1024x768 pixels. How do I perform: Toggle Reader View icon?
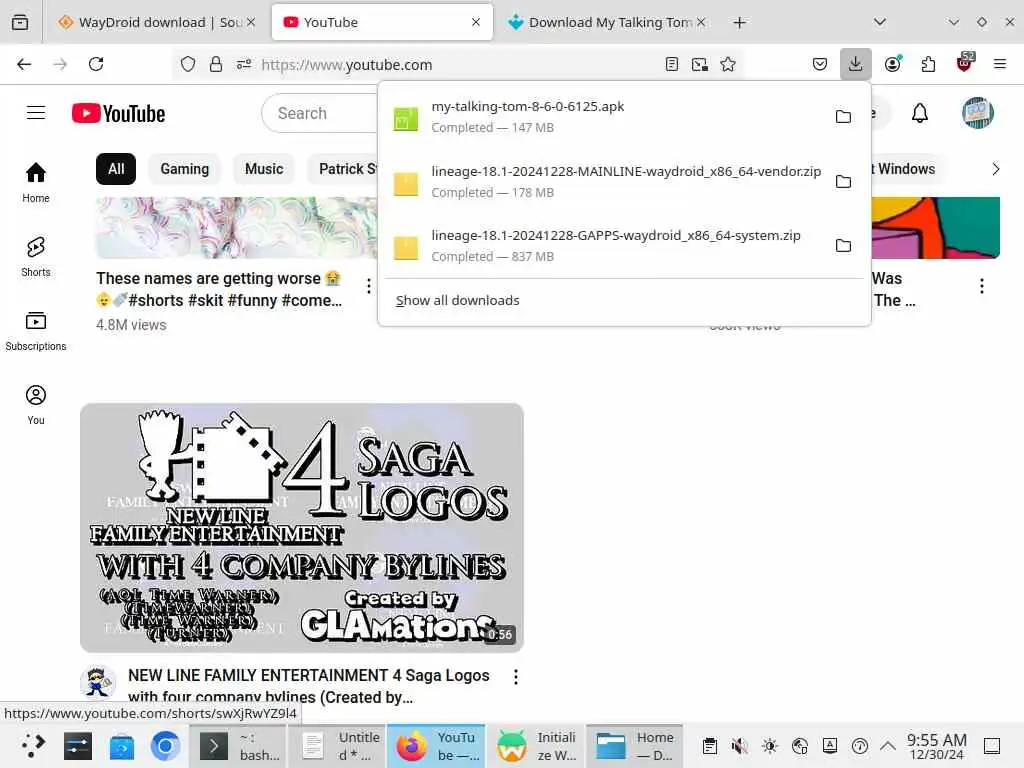coord(671,64)
